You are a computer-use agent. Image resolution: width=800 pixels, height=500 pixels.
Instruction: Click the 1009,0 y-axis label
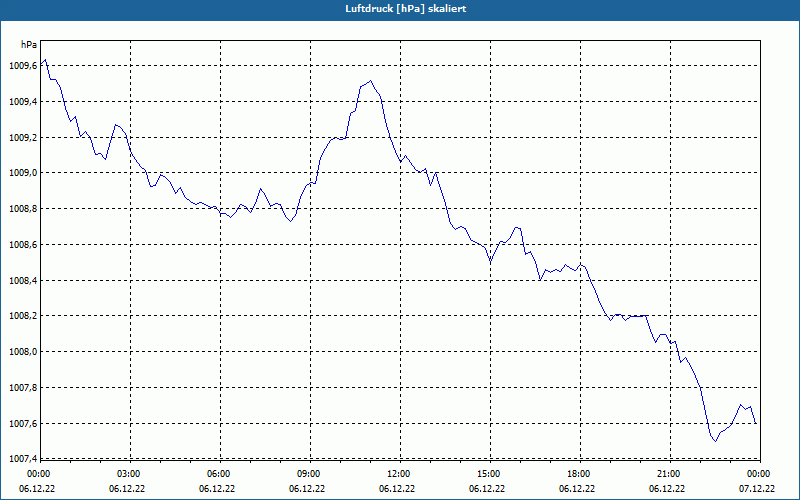(23, 173)
